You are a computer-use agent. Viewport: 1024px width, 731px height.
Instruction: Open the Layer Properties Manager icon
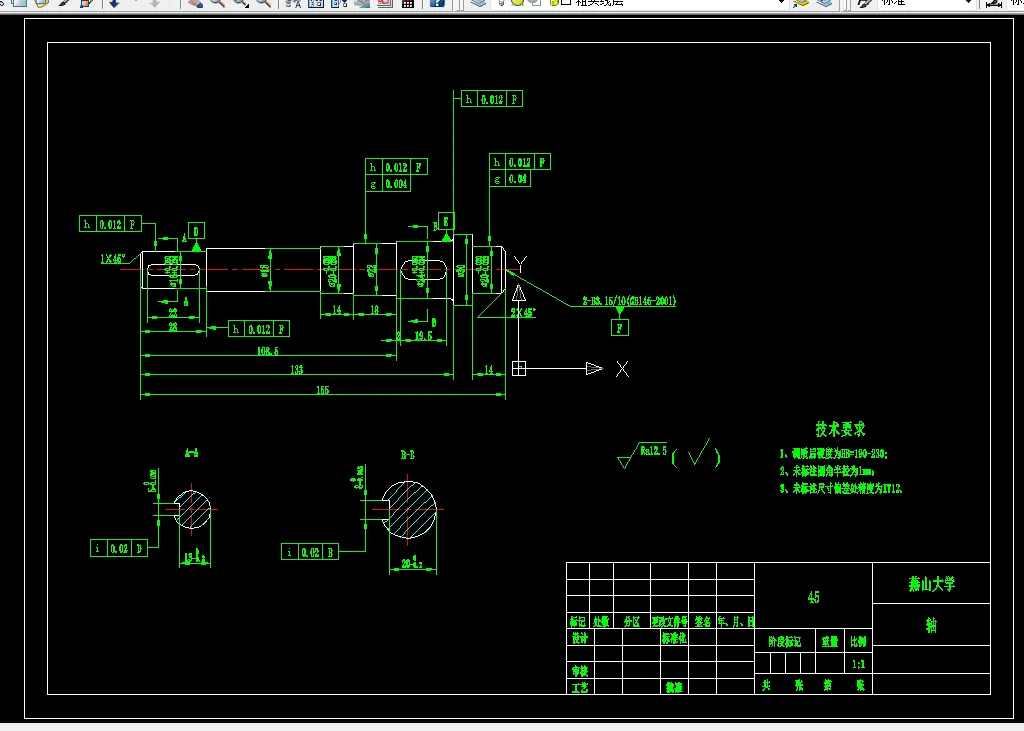(x=479, y=3)
